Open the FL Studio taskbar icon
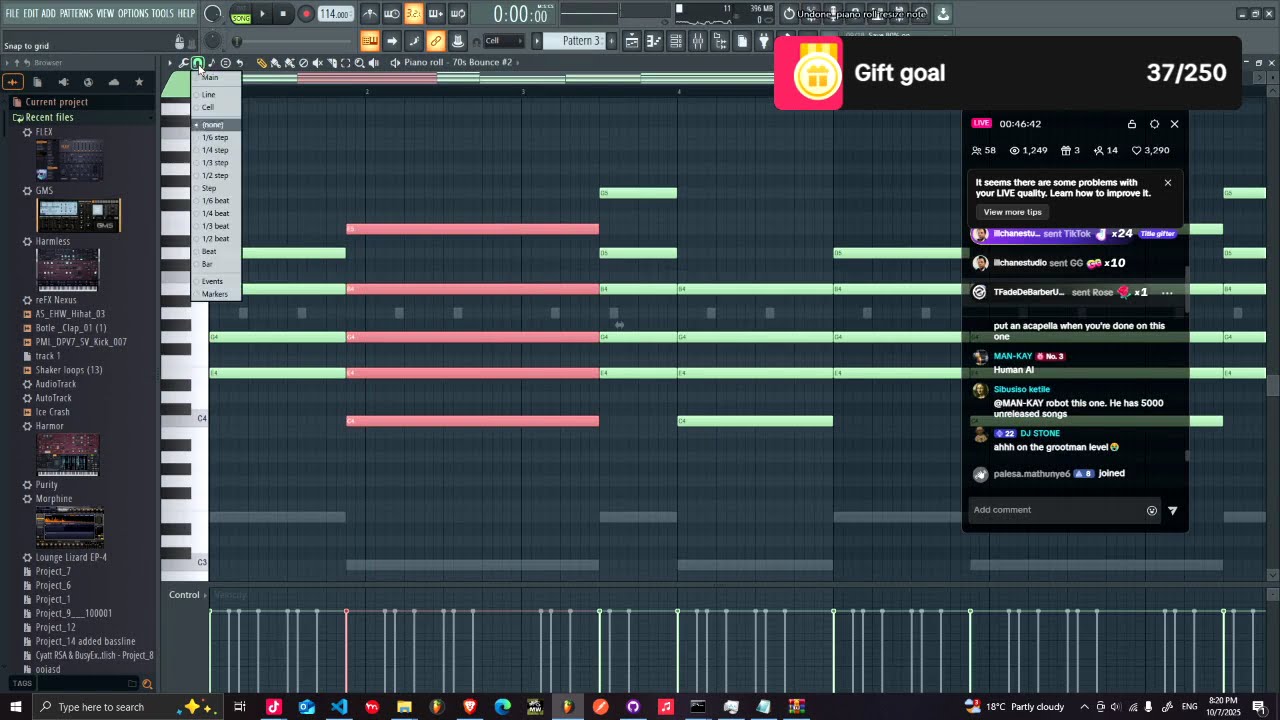This screenshot has width=1280, height=720. 567,707
